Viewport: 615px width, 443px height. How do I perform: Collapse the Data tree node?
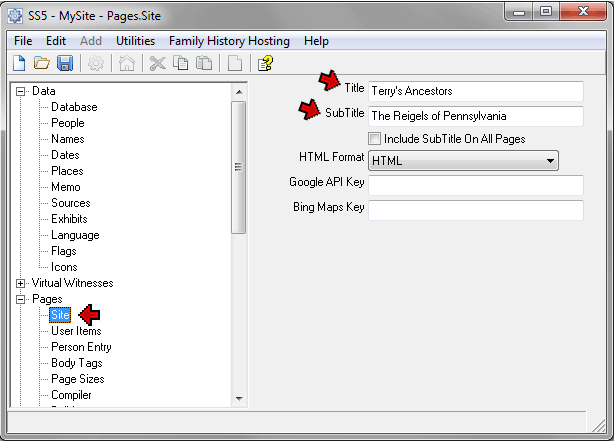pyautogui.click(x=21, y=91)
